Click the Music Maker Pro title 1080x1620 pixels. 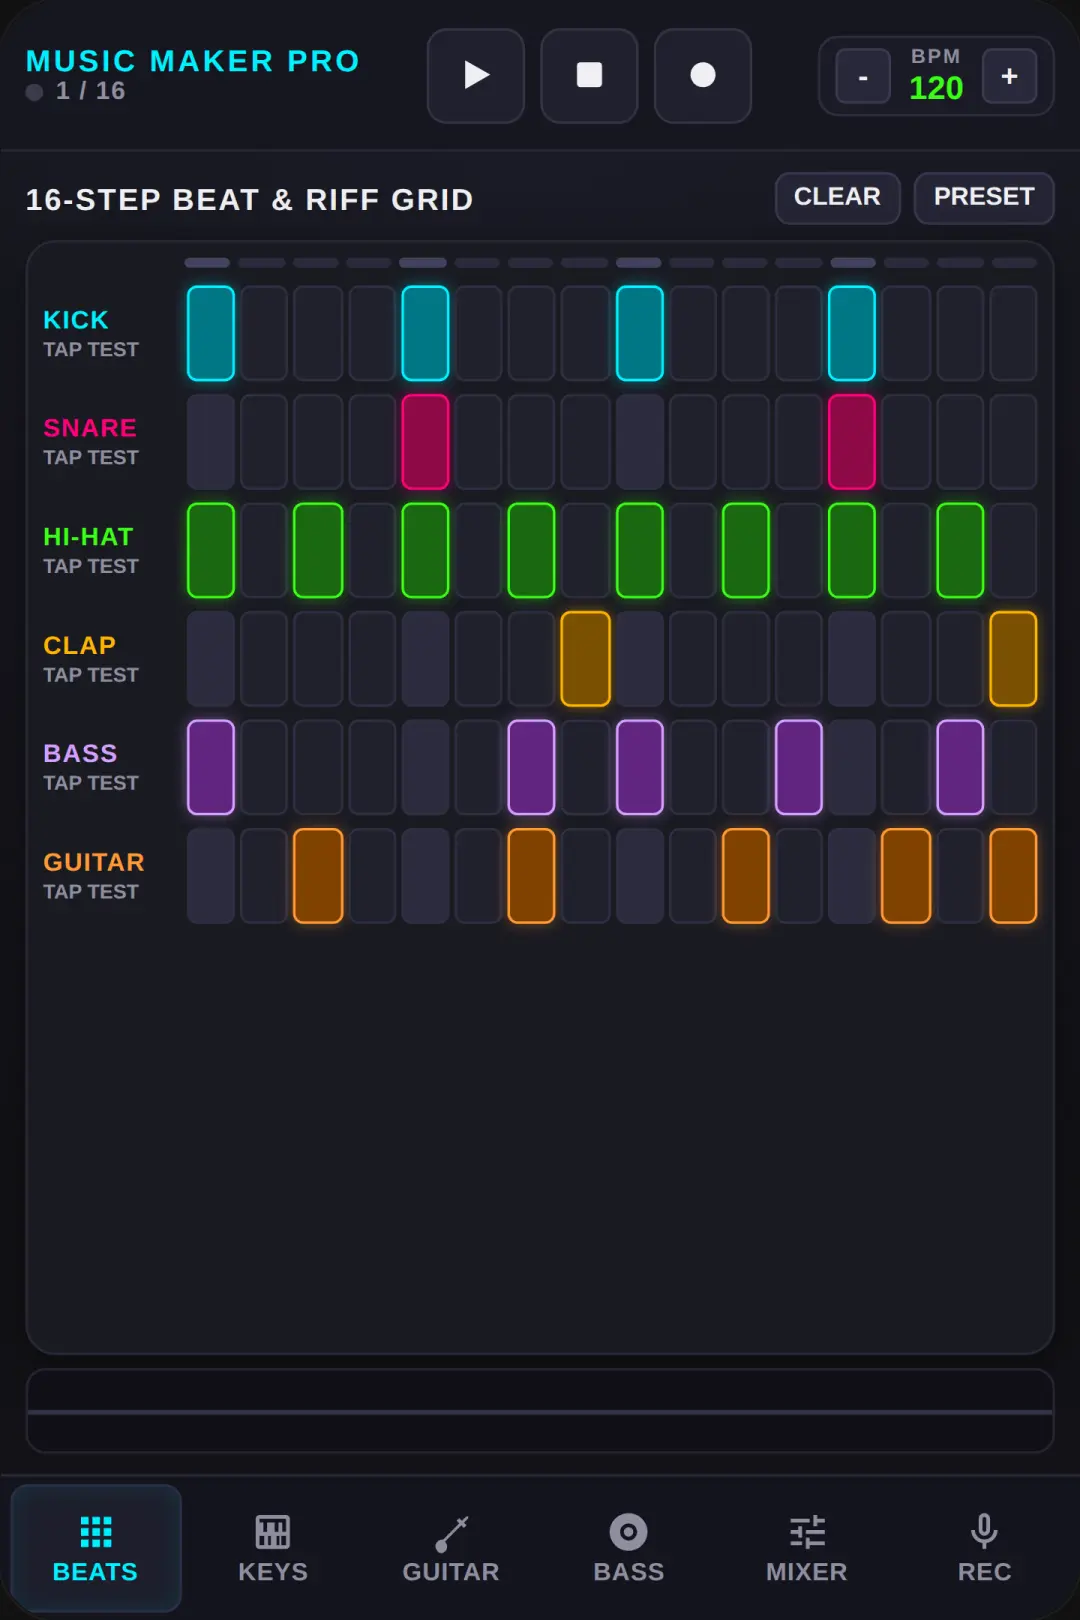tap(192, 61)
